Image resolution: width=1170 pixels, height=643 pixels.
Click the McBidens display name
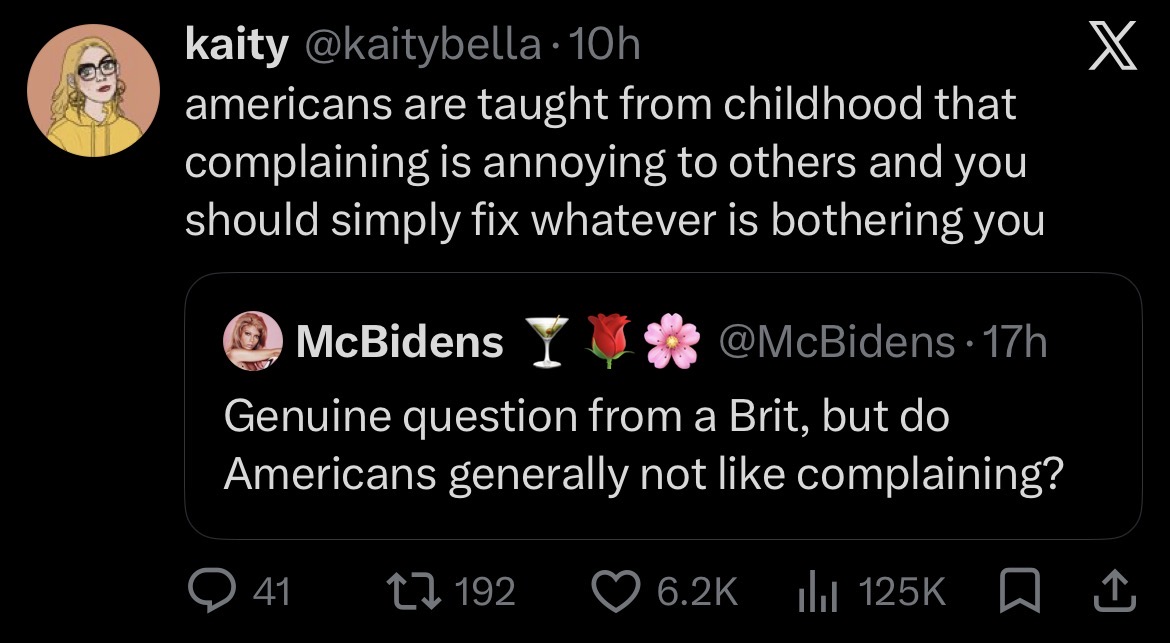pos(400,342)
